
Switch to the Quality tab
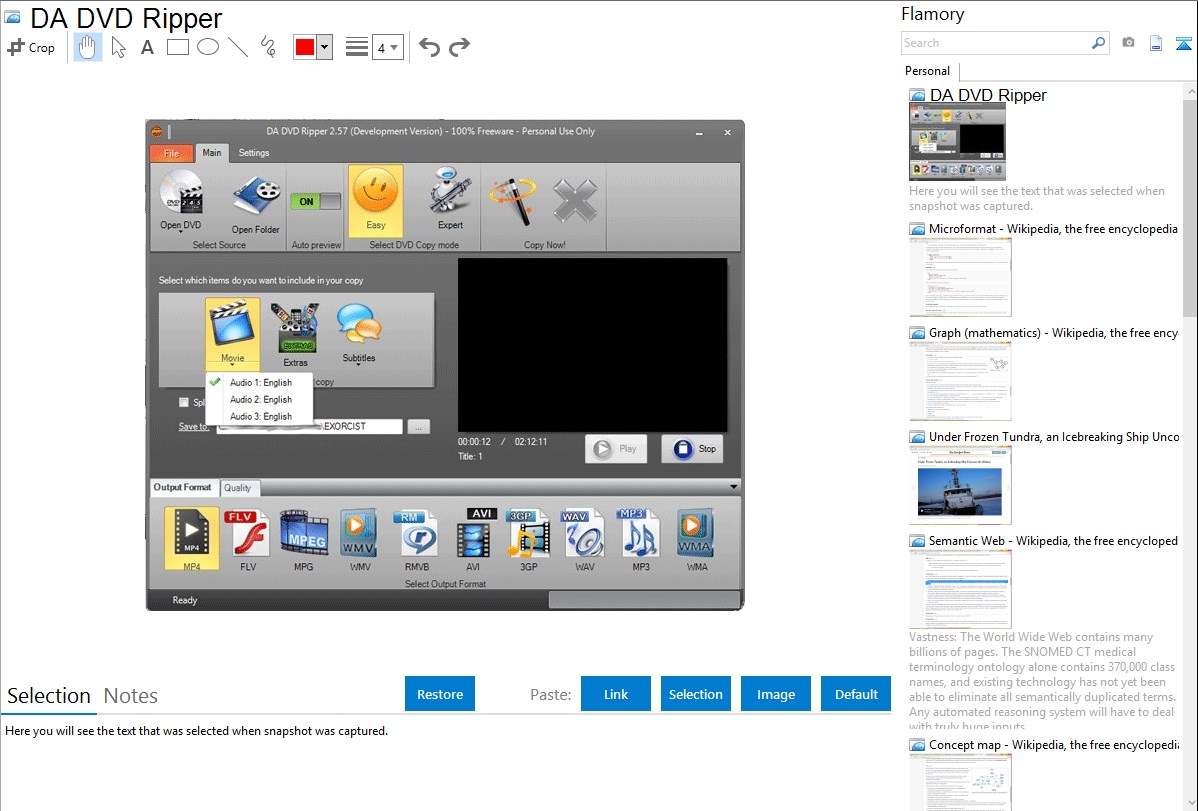[x=238, y=488]
